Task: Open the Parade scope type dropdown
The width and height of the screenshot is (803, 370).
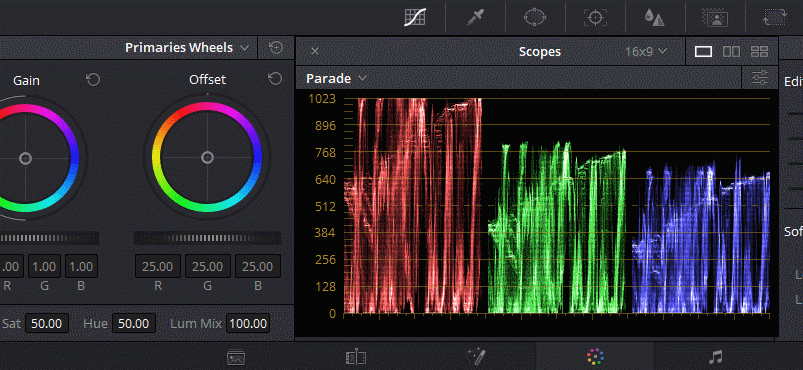Action: point(336,78)
